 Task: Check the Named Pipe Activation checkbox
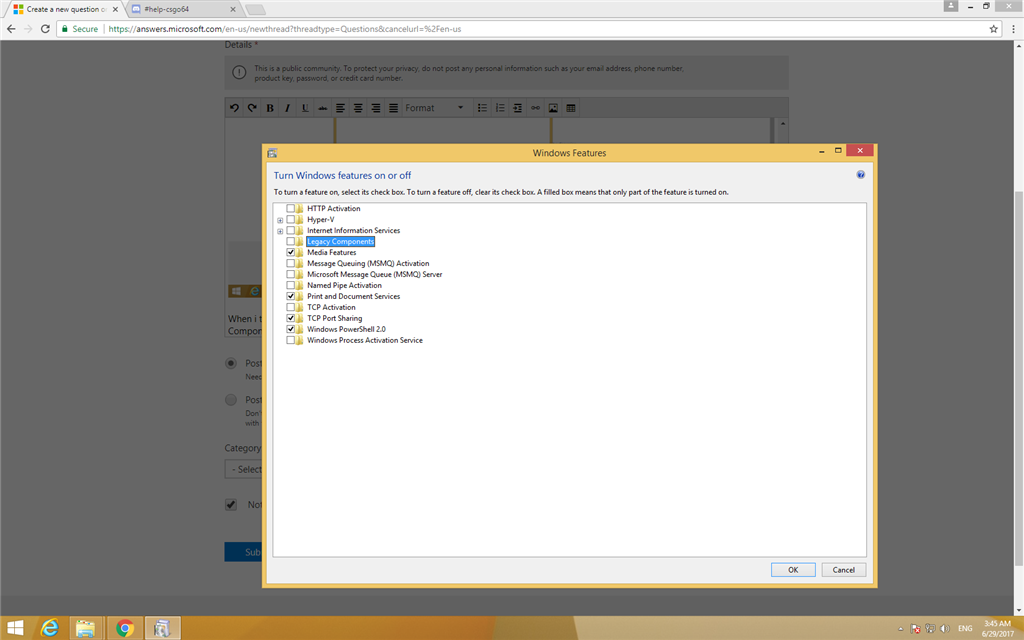tap(291, 285)
